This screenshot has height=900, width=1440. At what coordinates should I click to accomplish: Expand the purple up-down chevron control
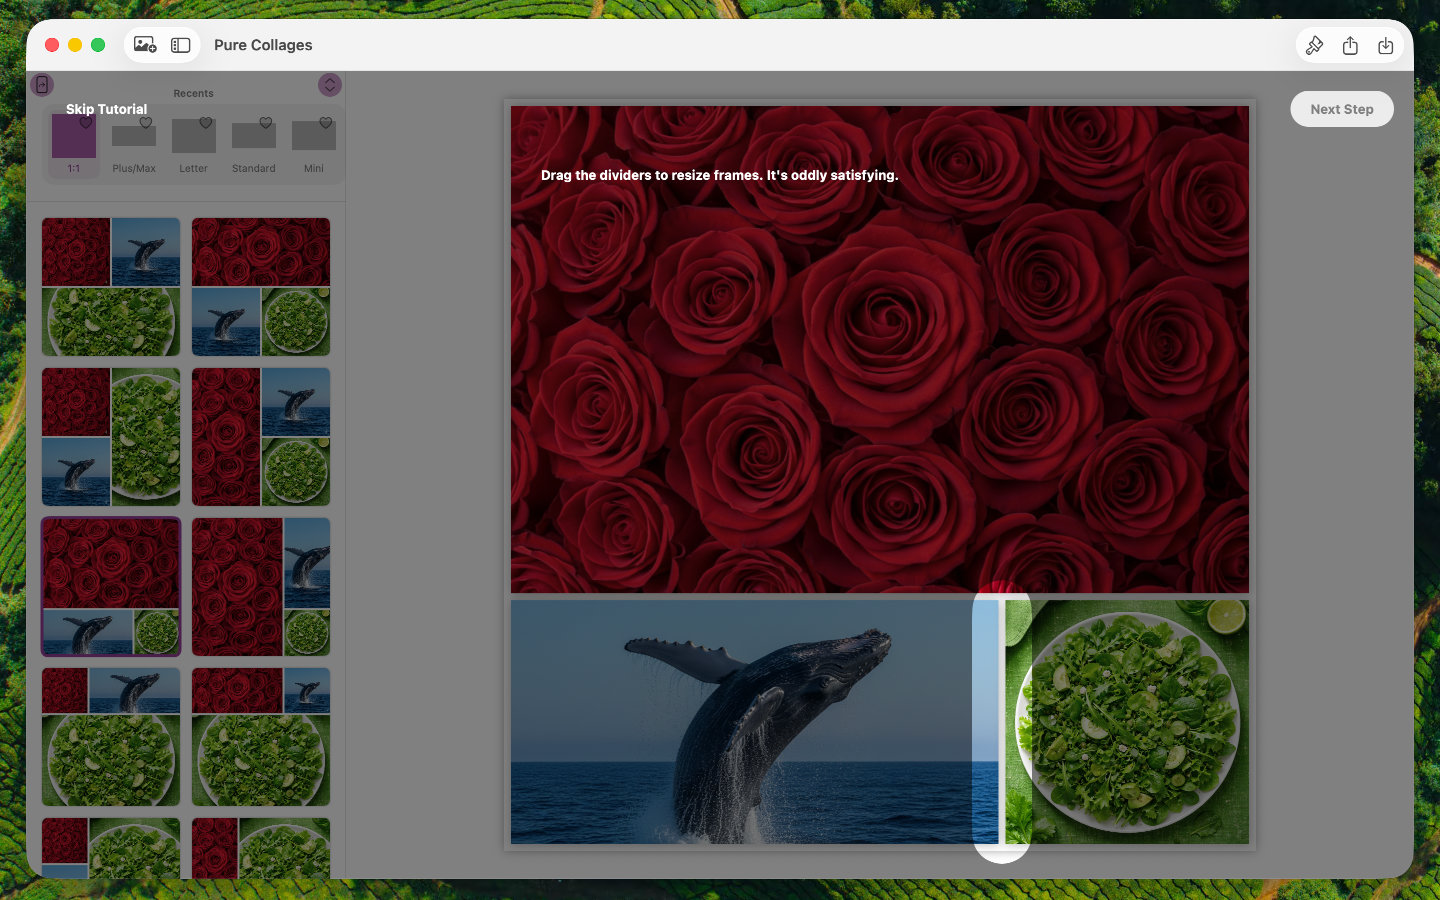coord(330,85)
